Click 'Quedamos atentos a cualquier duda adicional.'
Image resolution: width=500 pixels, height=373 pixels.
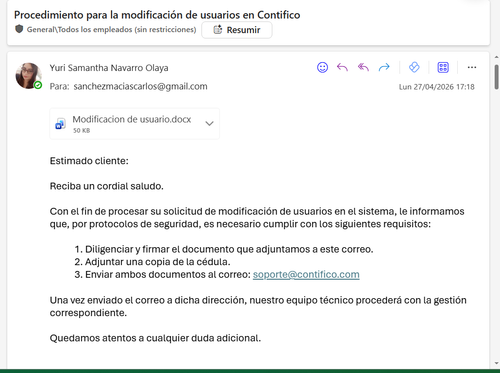(155, 338)
